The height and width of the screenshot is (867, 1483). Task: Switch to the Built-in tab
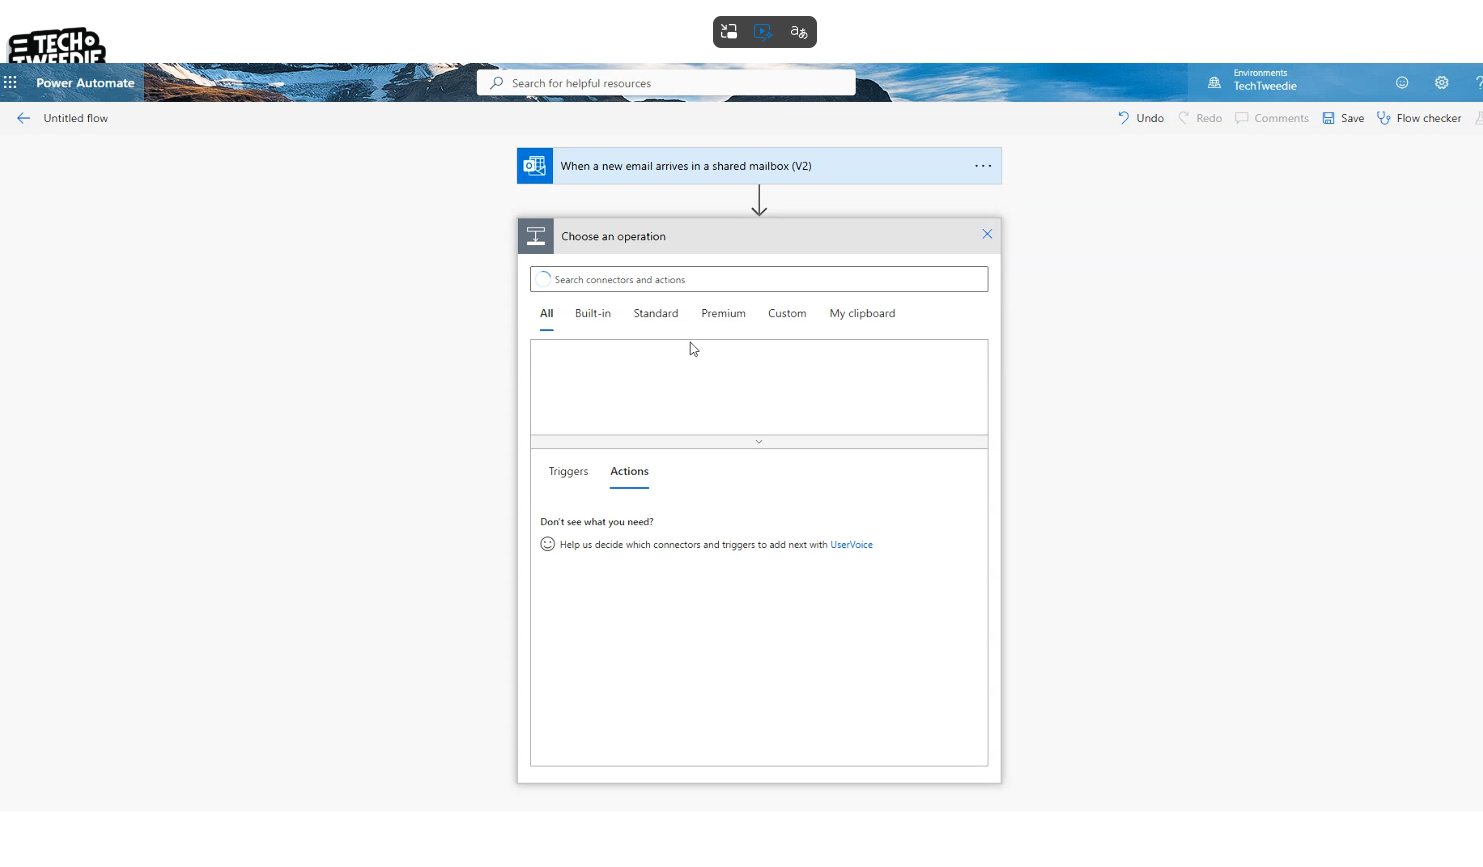tap(592, 313)
